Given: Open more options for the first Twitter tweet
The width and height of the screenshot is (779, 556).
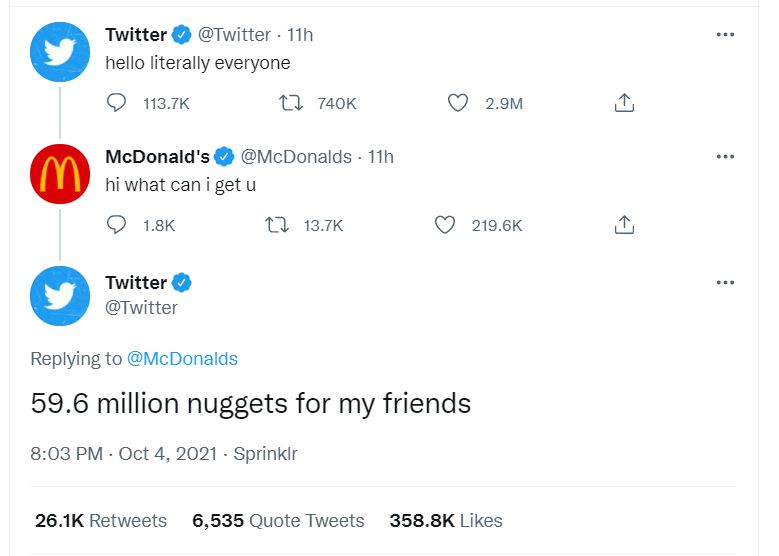Looking at the screenshot, I should tap(725, 35).
